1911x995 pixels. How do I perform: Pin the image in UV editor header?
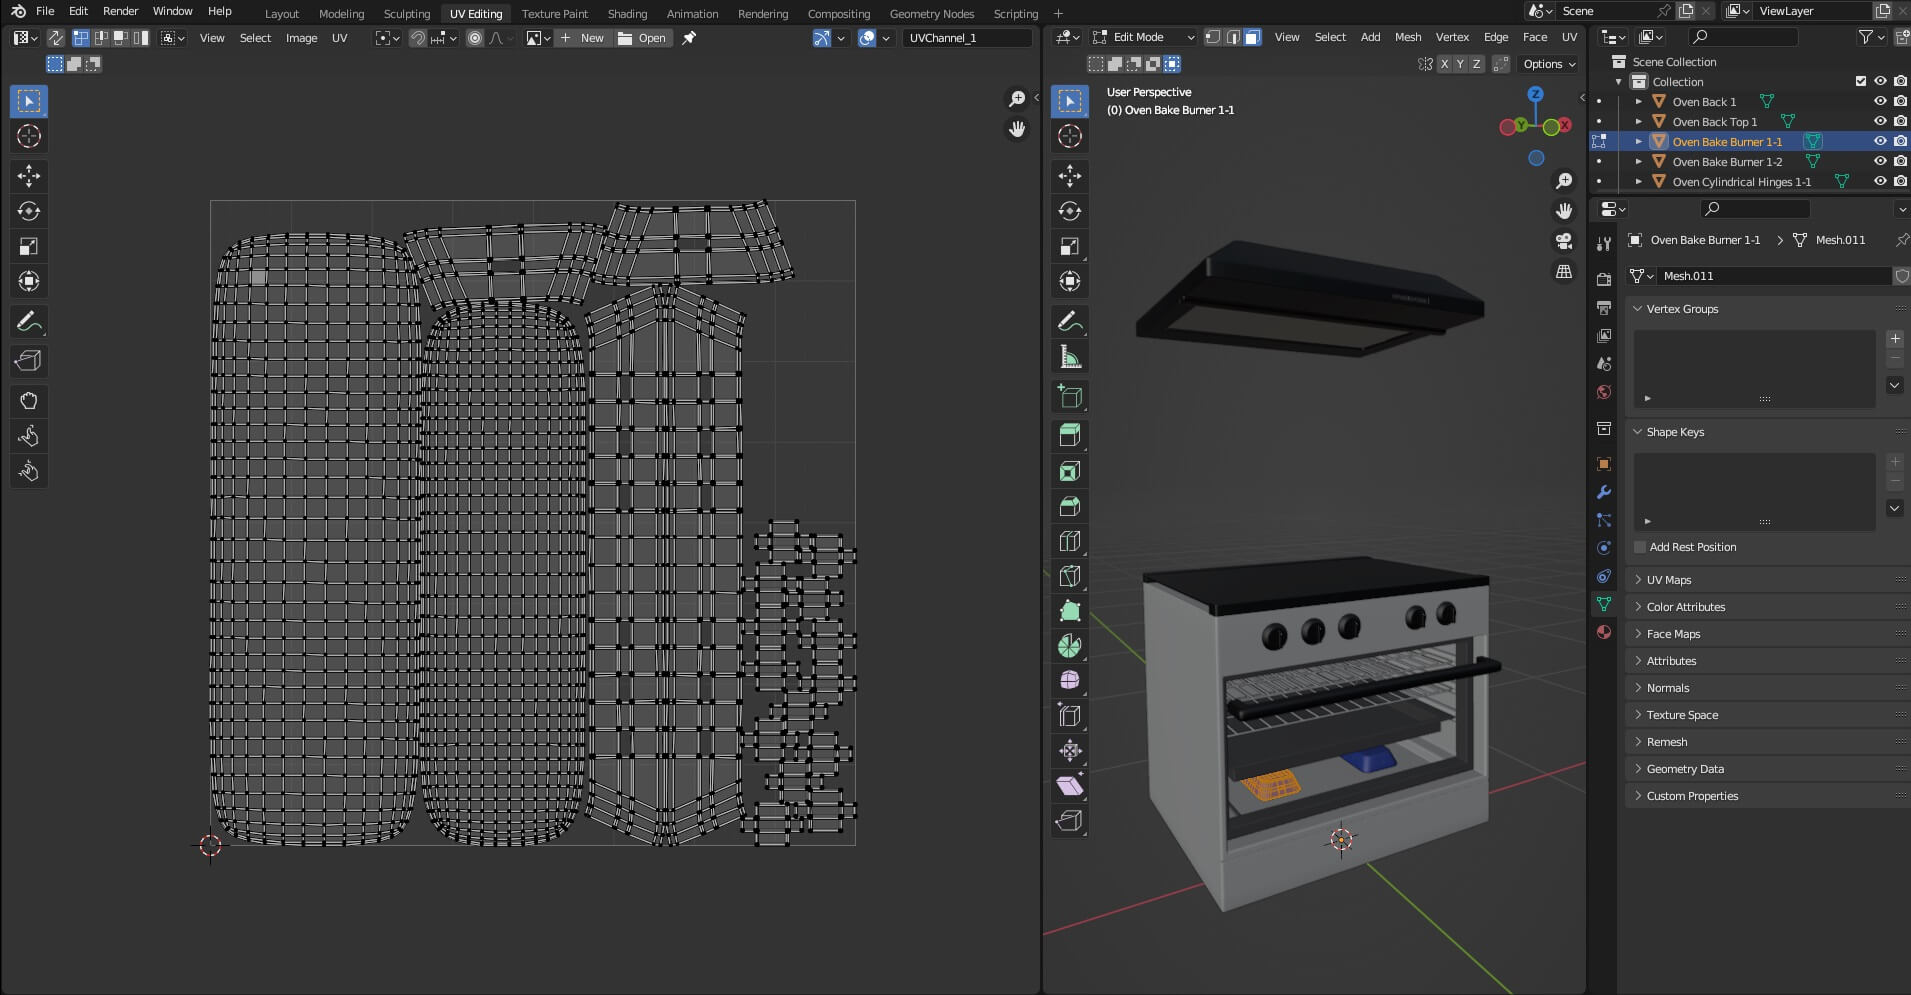click(x=689, y=38)
